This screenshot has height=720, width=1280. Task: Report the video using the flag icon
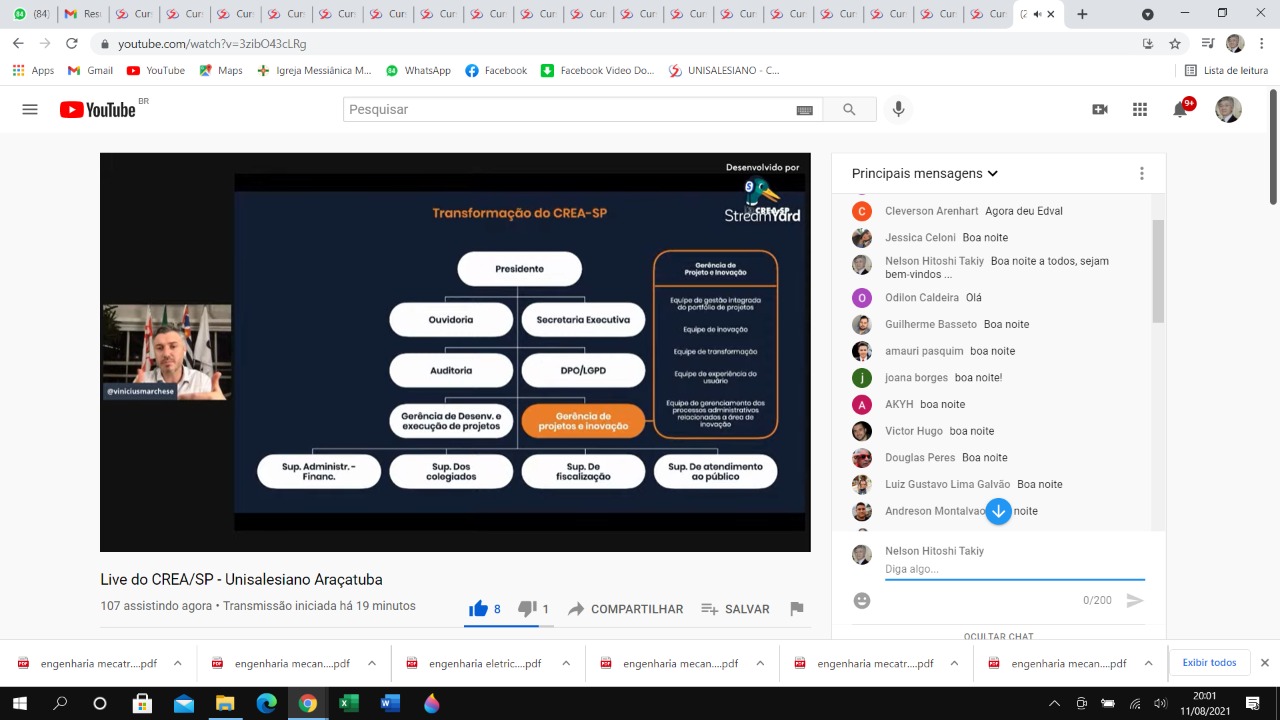point(797,609)
